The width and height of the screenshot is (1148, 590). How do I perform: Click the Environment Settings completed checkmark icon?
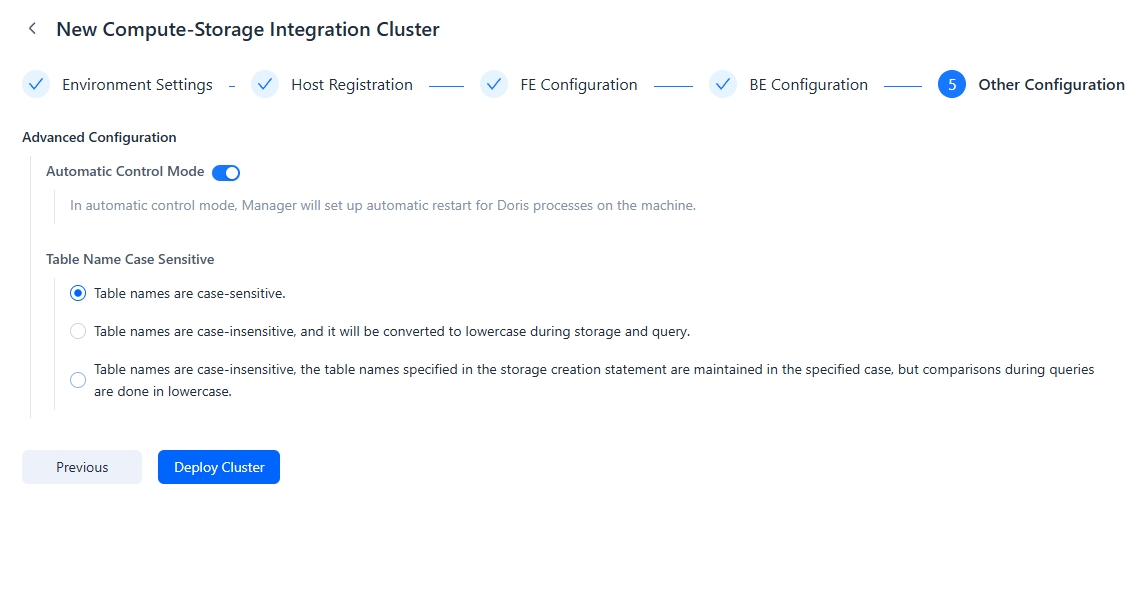tap(36, 84)
